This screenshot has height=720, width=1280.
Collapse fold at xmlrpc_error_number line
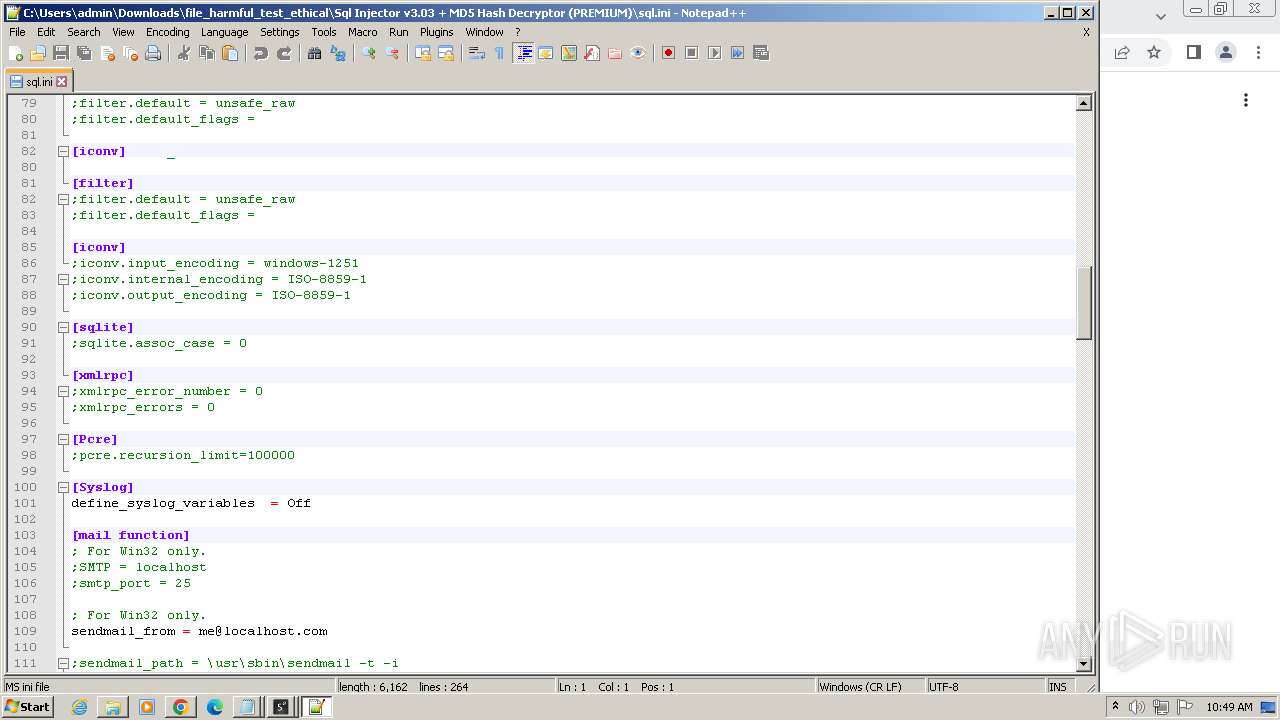63,391
